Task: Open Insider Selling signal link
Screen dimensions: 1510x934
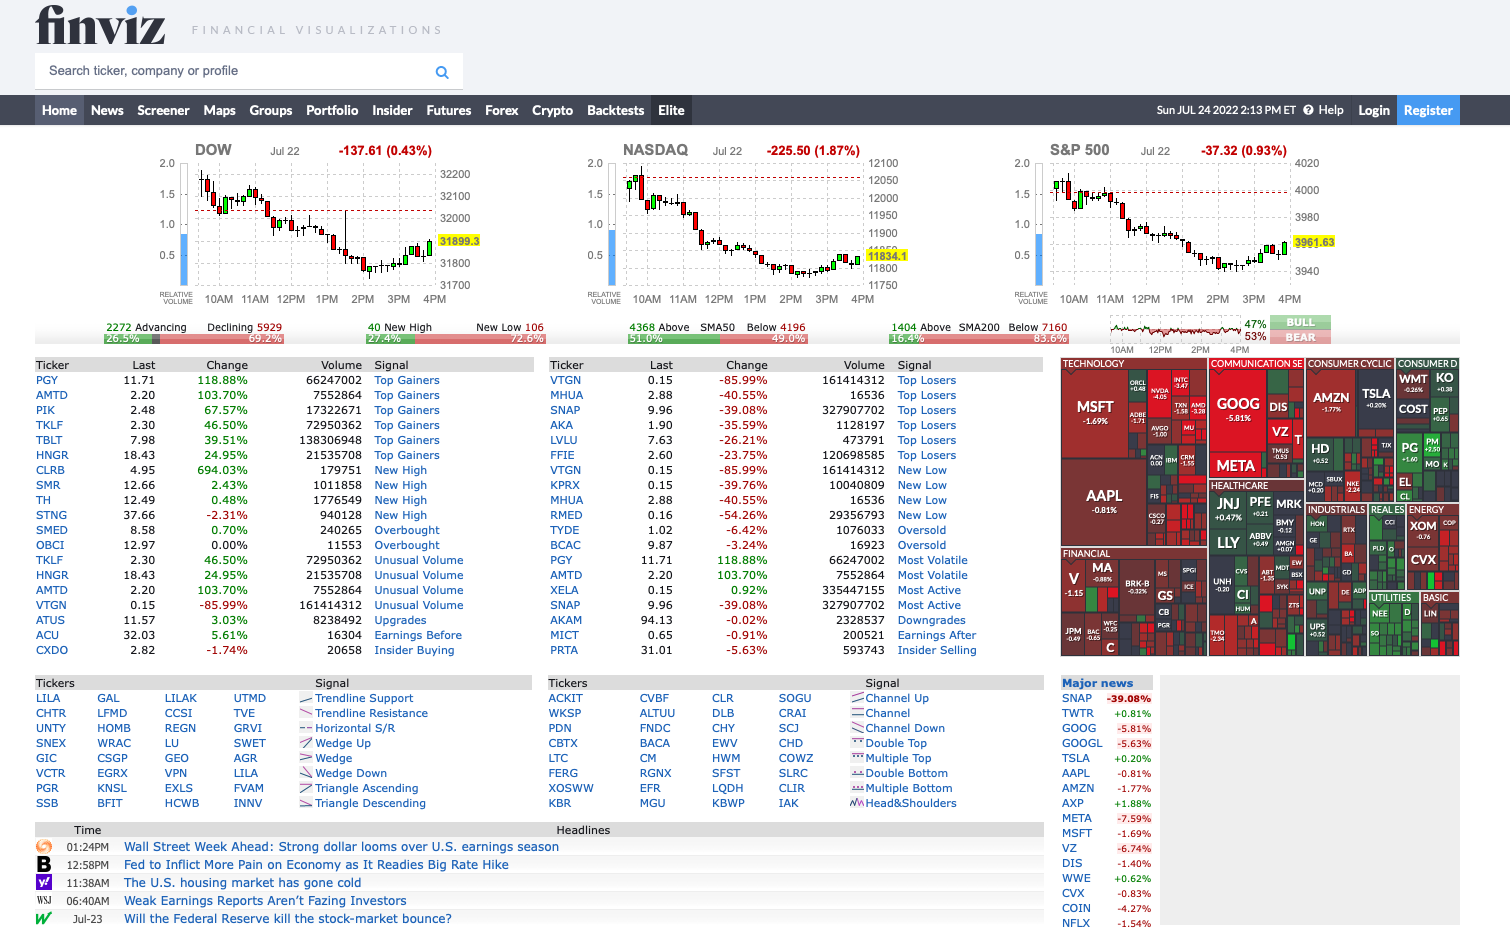Action: click(x=937, y=650)
